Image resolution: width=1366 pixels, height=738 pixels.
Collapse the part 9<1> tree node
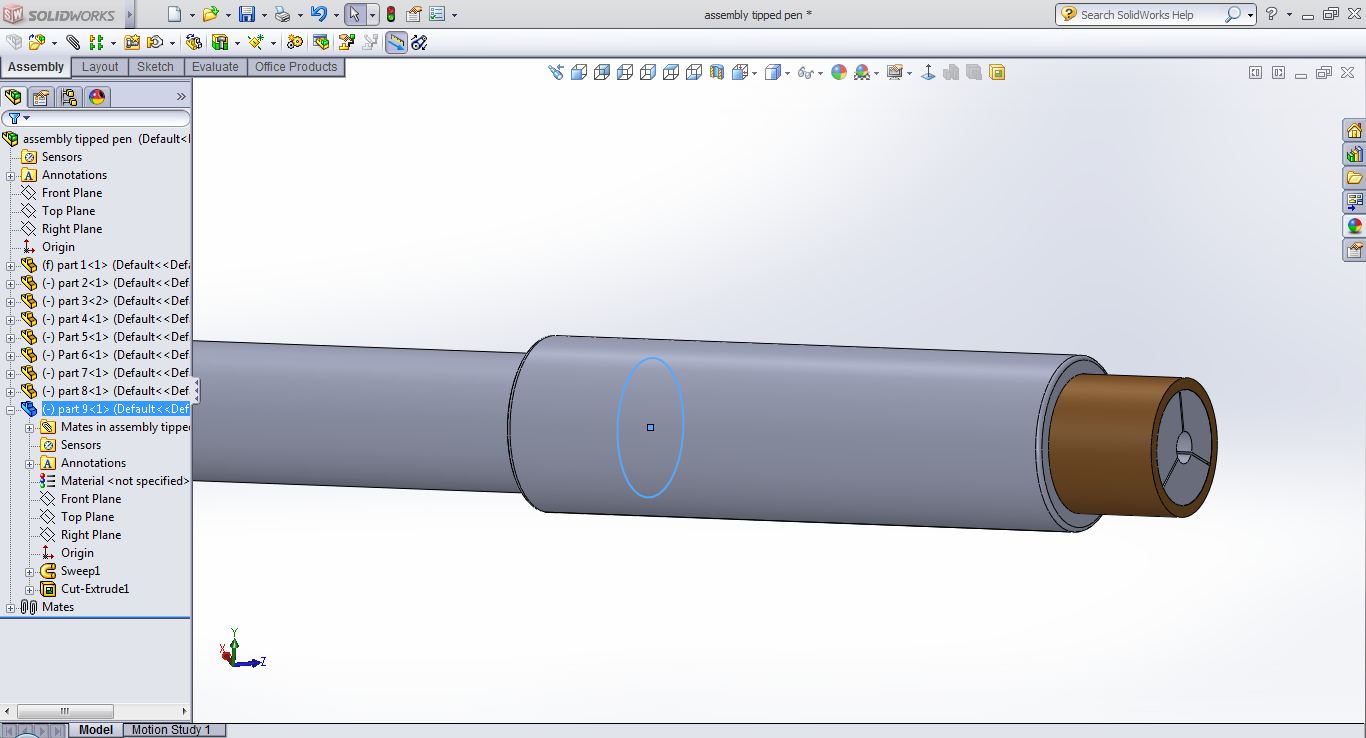pyautogui.click(x=10, y=409)
